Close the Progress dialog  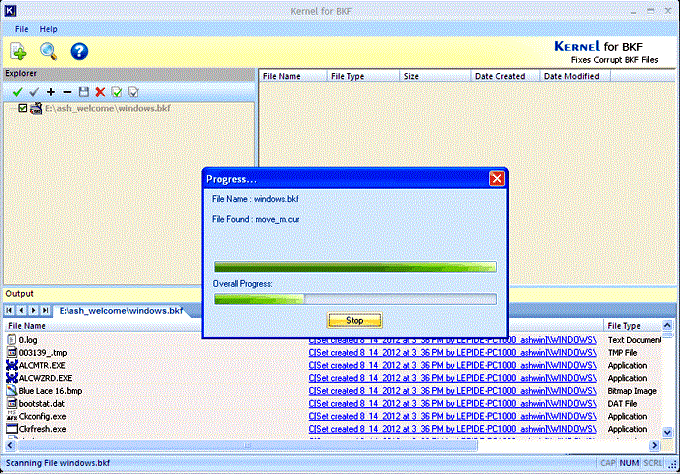coord(497,178)
